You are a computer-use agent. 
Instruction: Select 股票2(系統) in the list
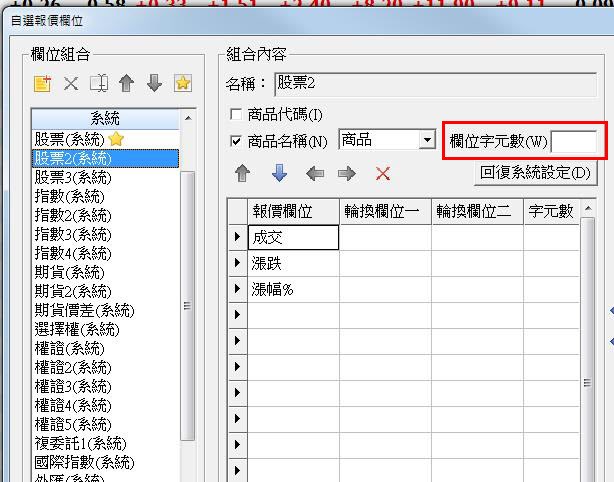(x=105, y=159)
